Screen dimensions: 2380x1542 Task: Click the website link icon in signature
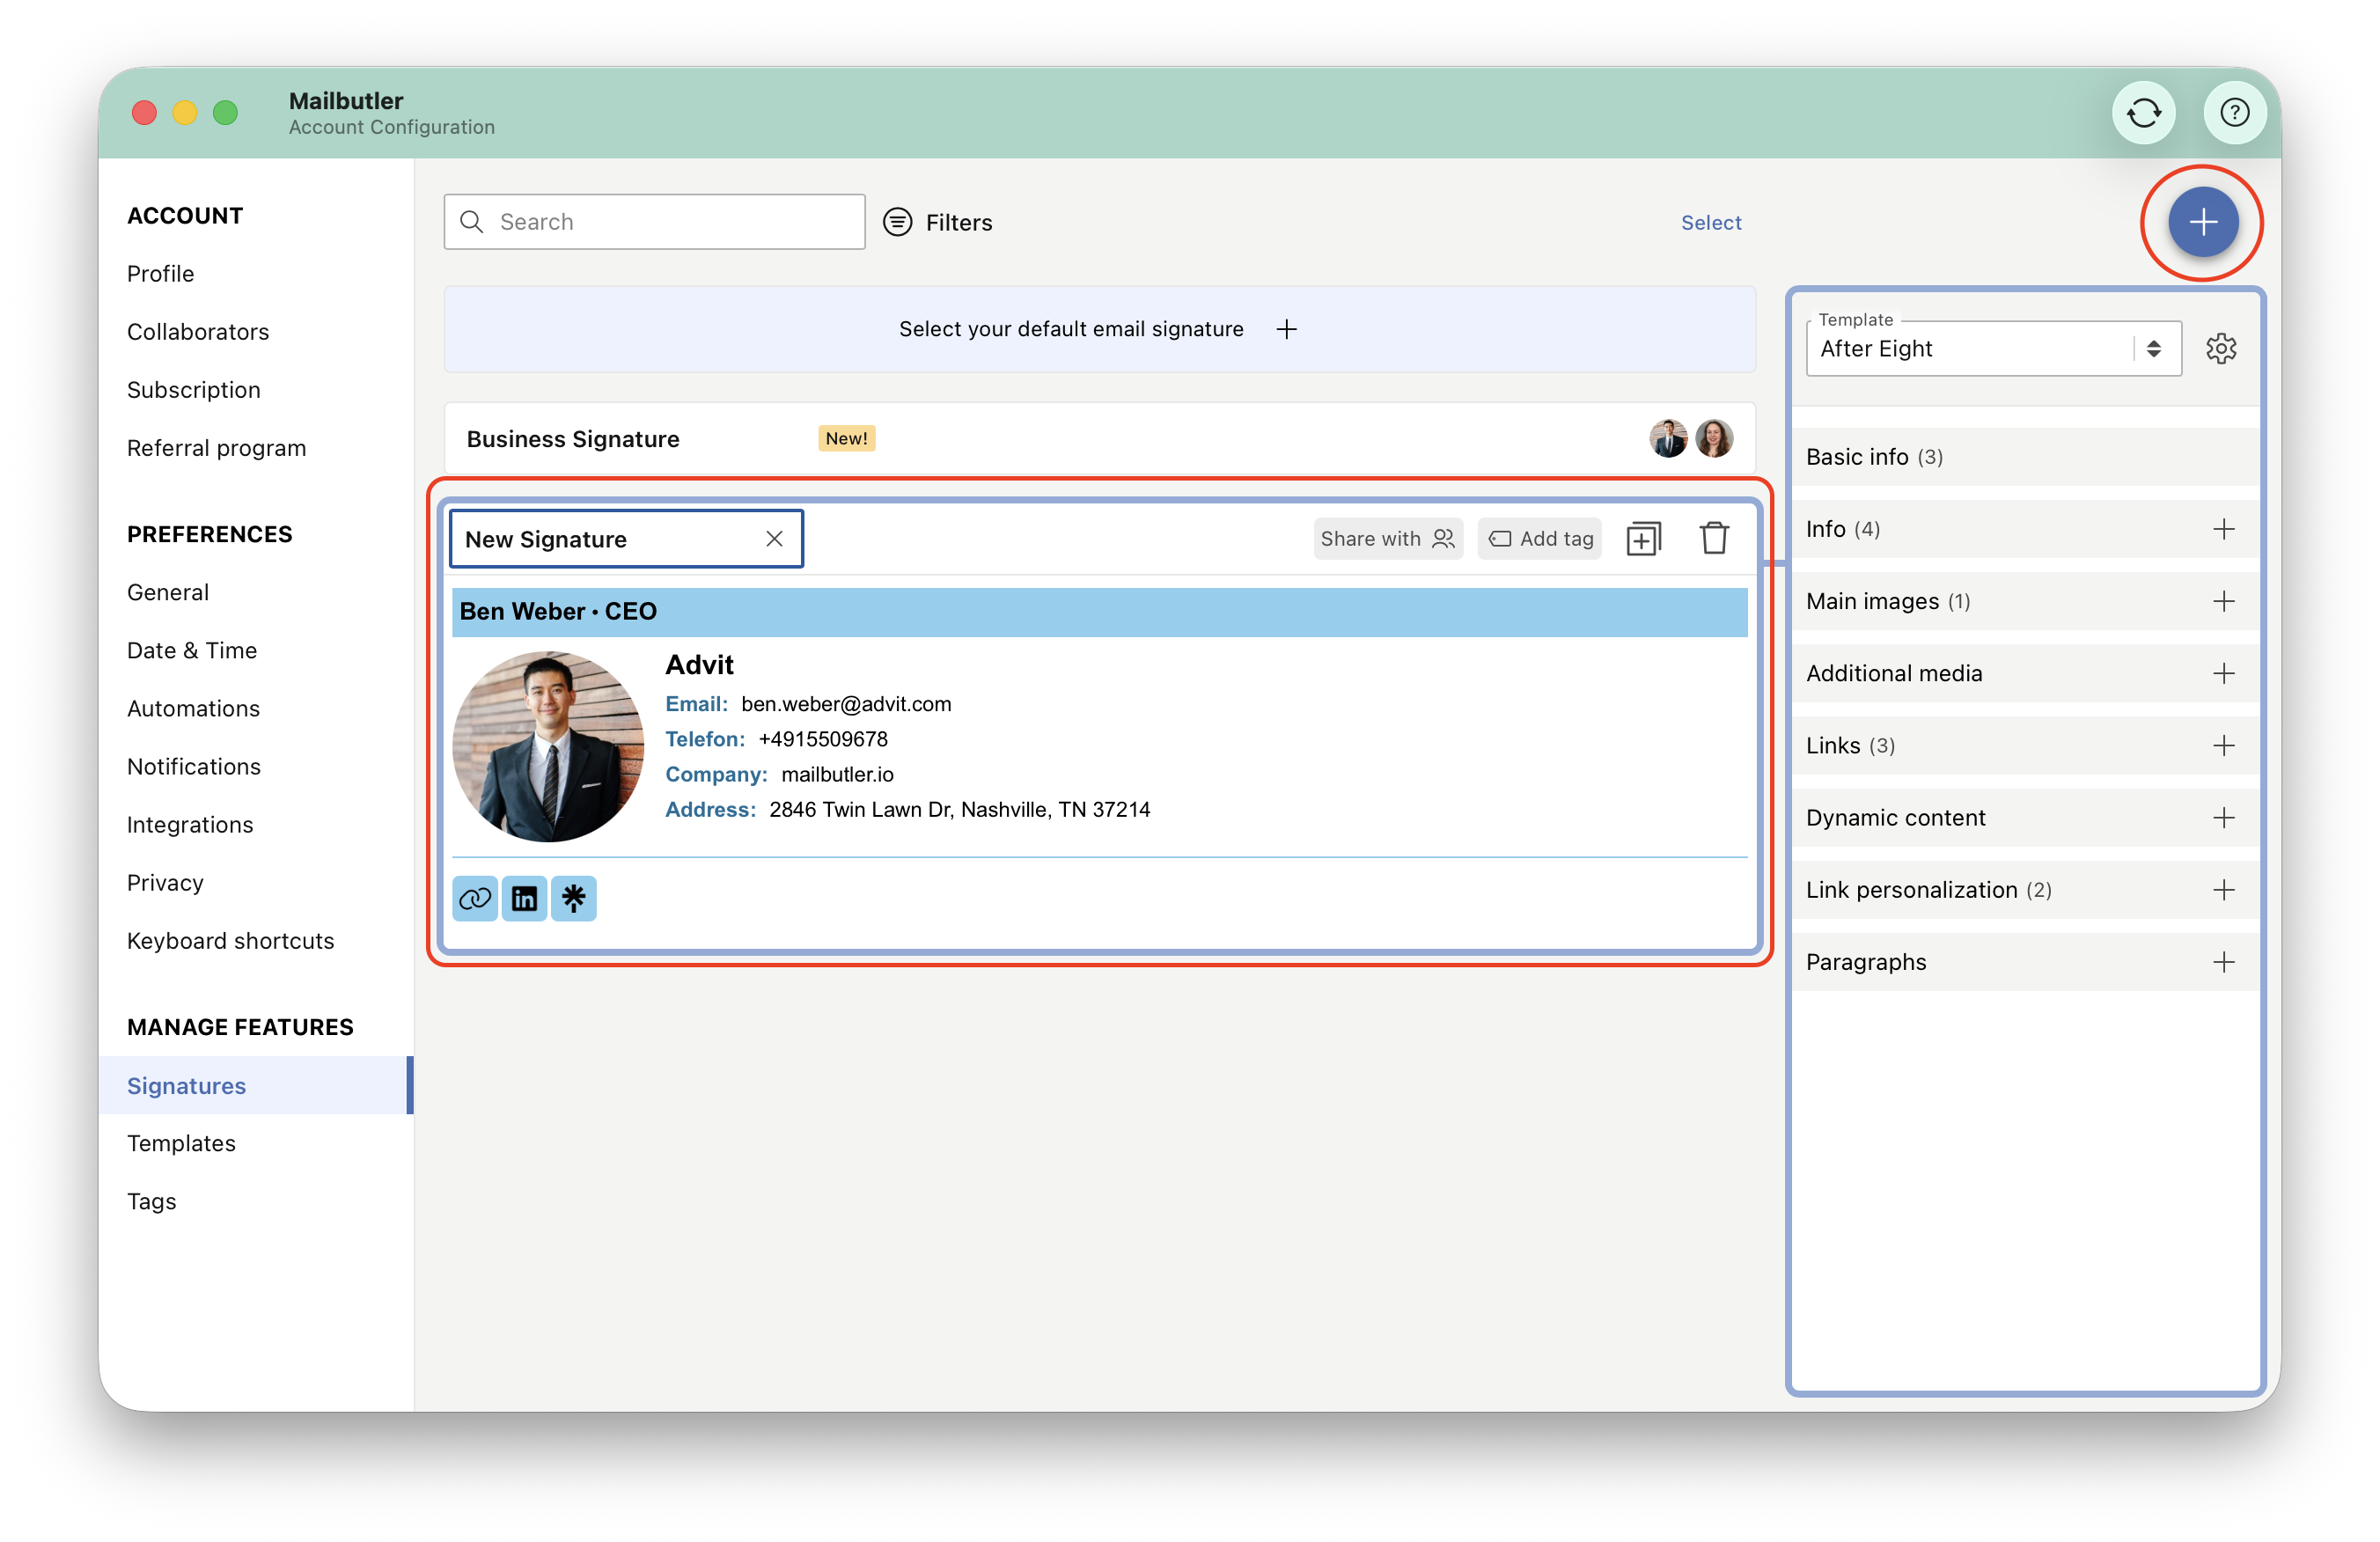(x=475, y=898)
